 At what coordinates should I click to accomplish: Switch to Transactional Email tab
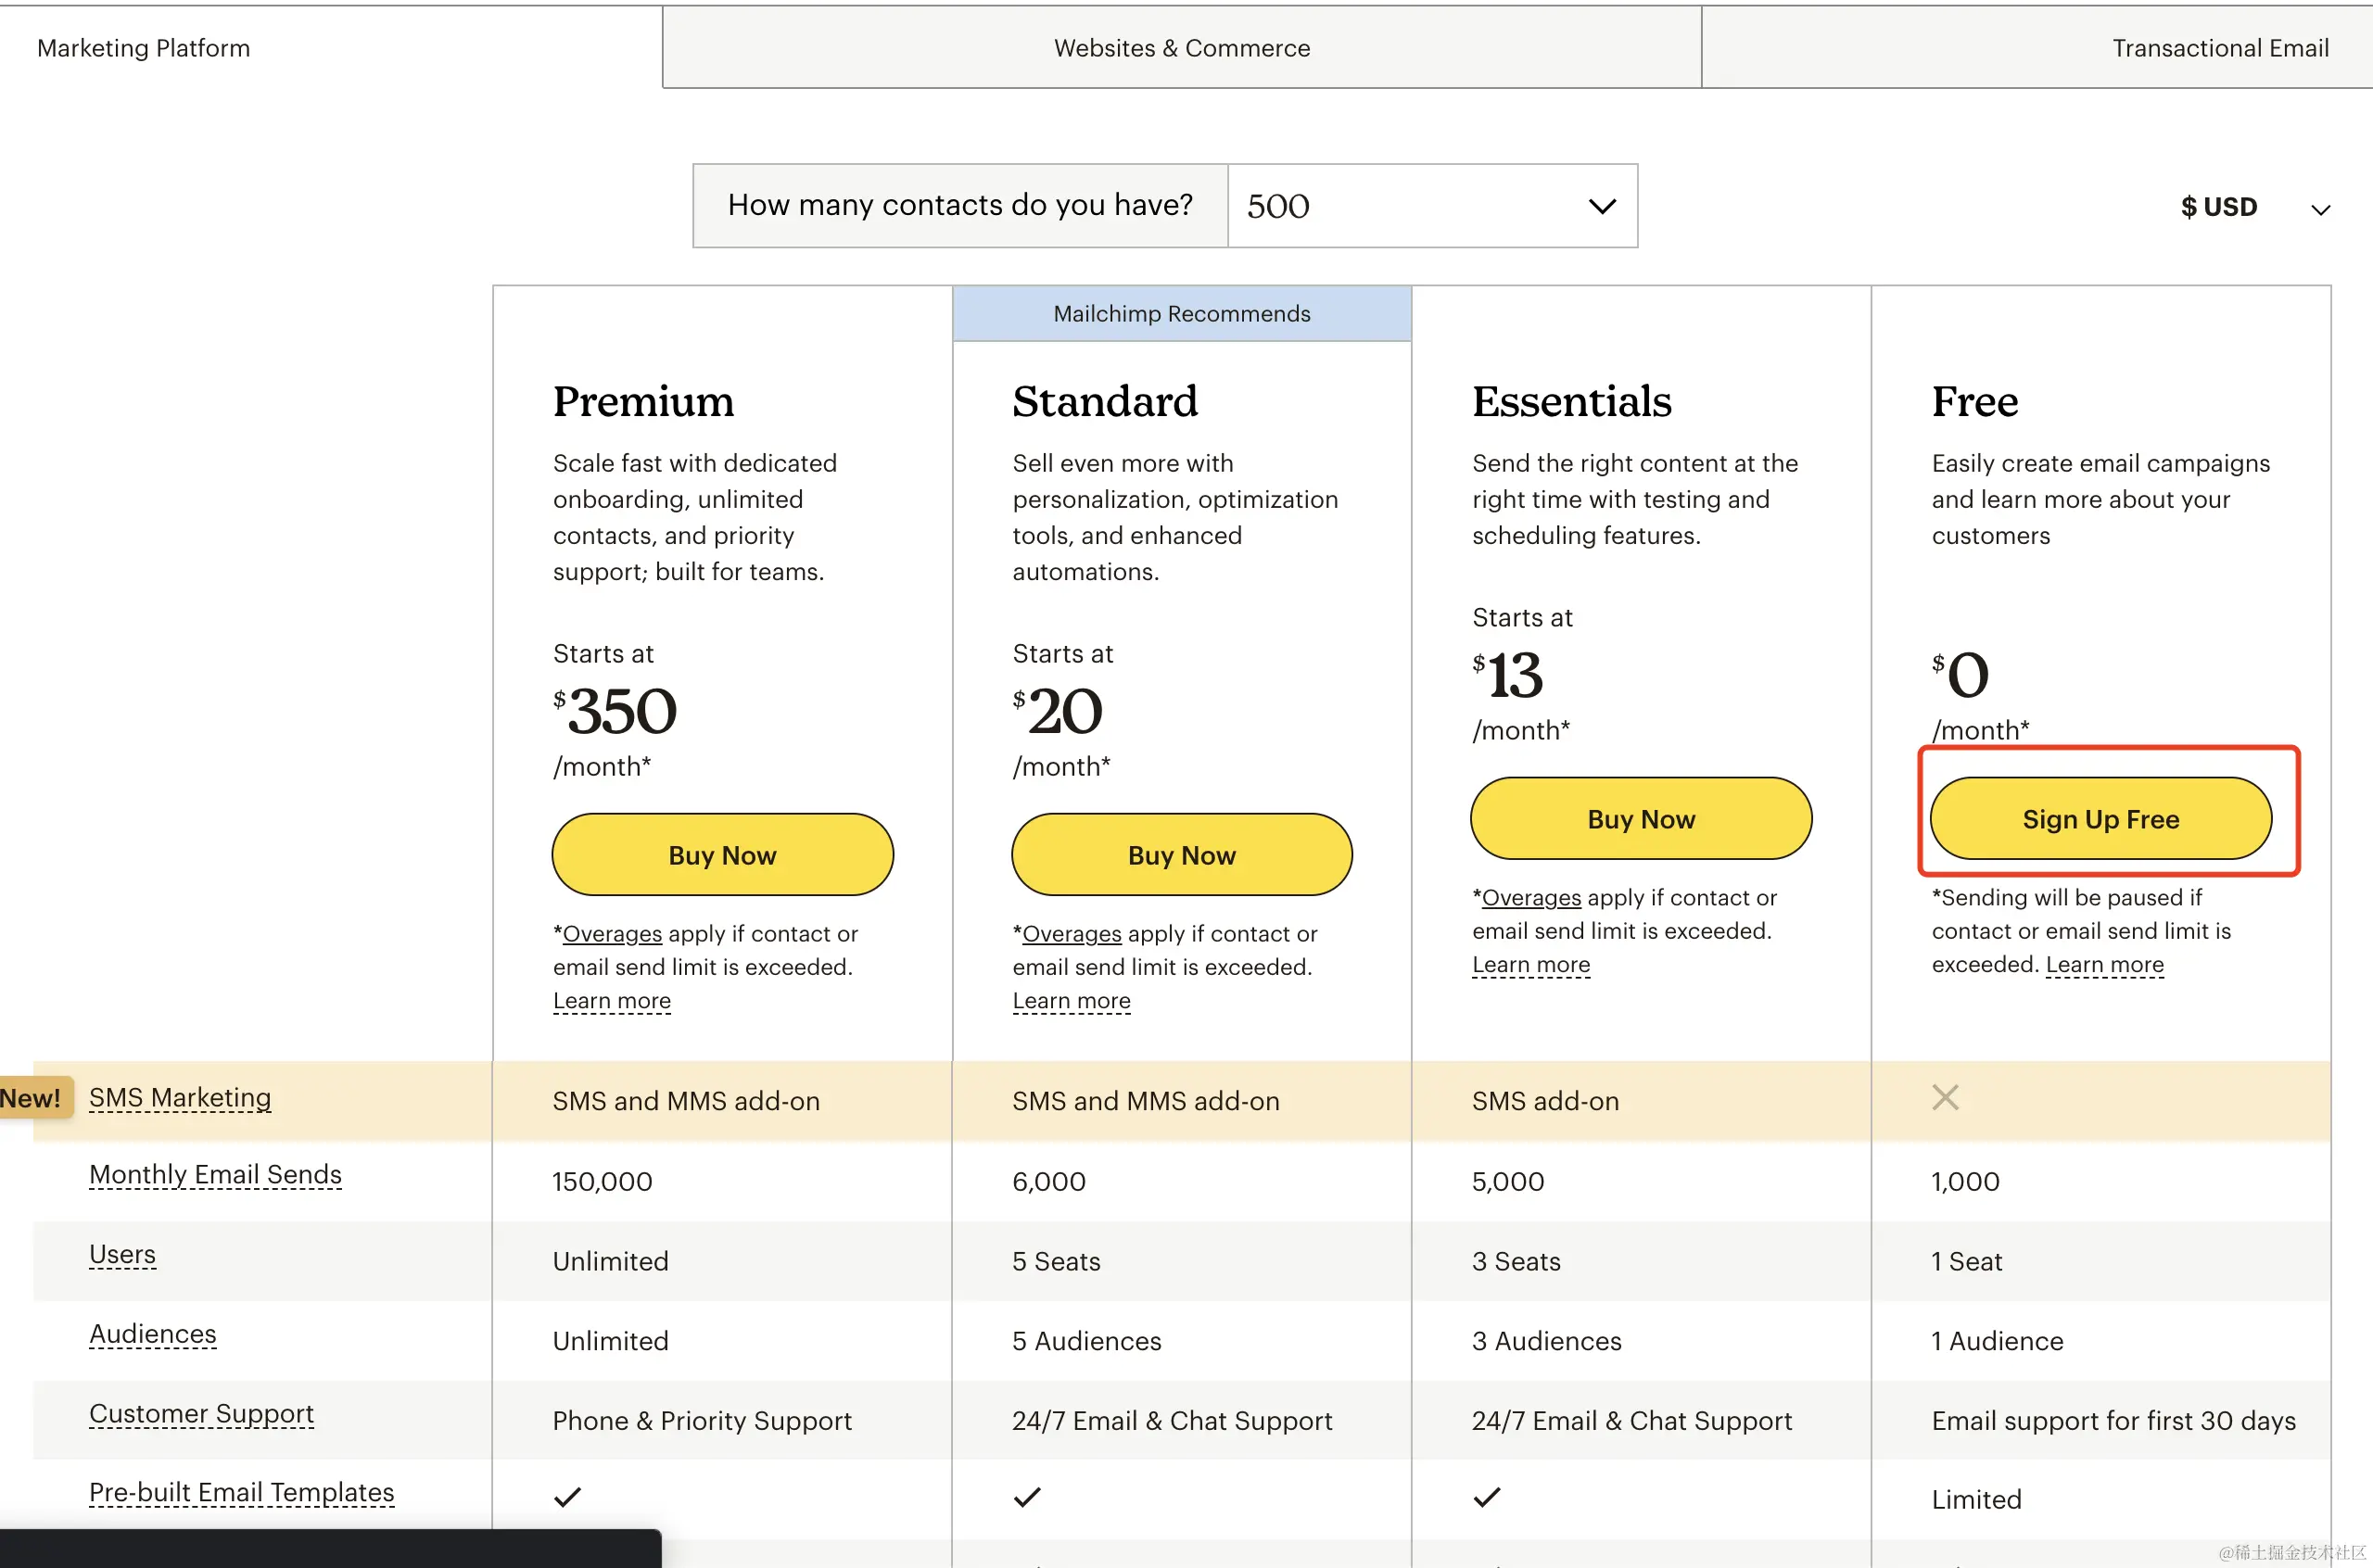tap(2219, 48)
